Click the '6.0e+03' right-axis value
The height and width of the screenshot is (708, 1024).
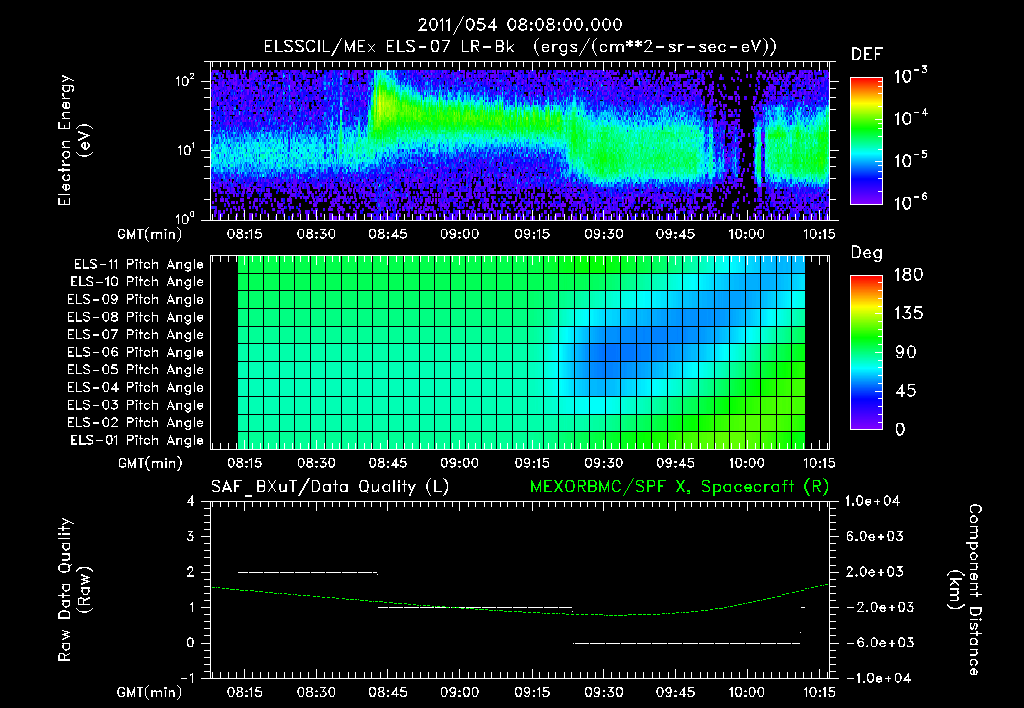[x=874, y=536]
